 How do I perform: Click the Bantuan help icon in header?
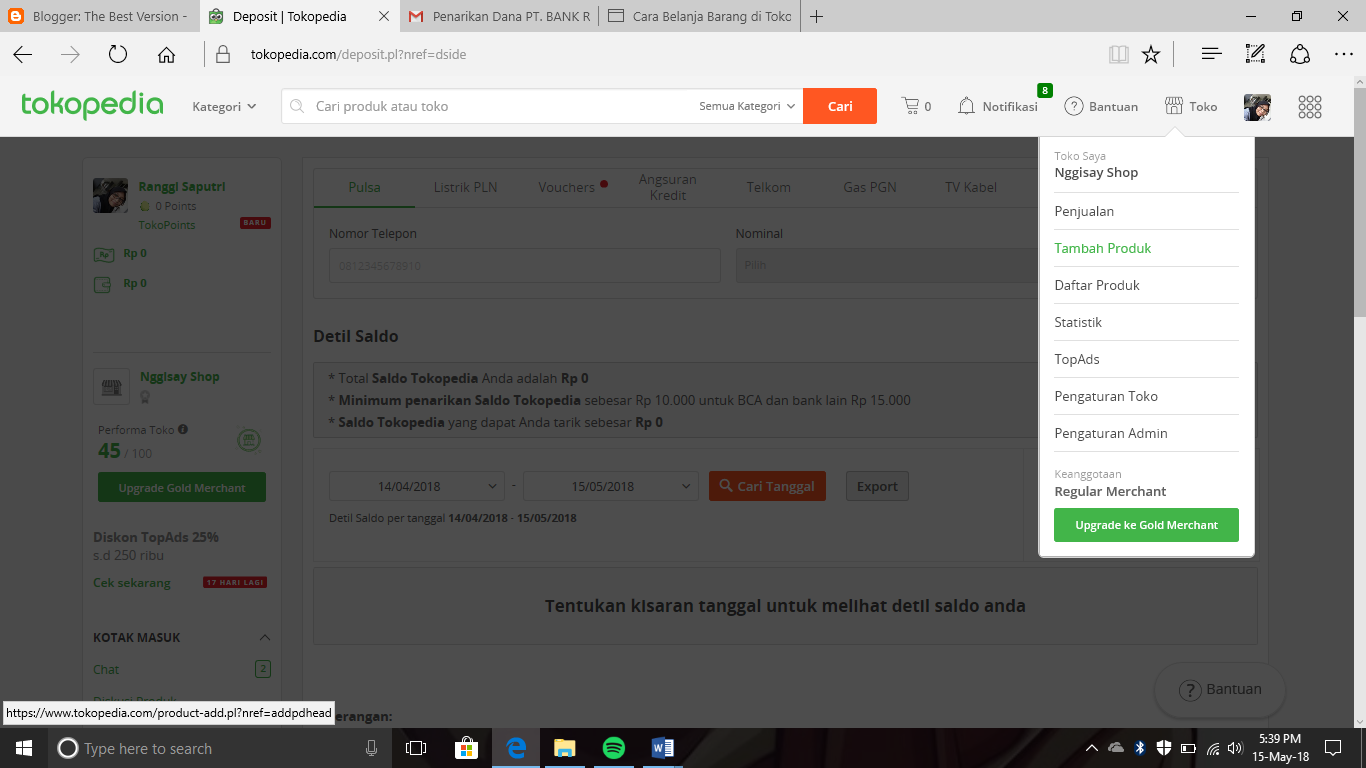coord(1073,106)
